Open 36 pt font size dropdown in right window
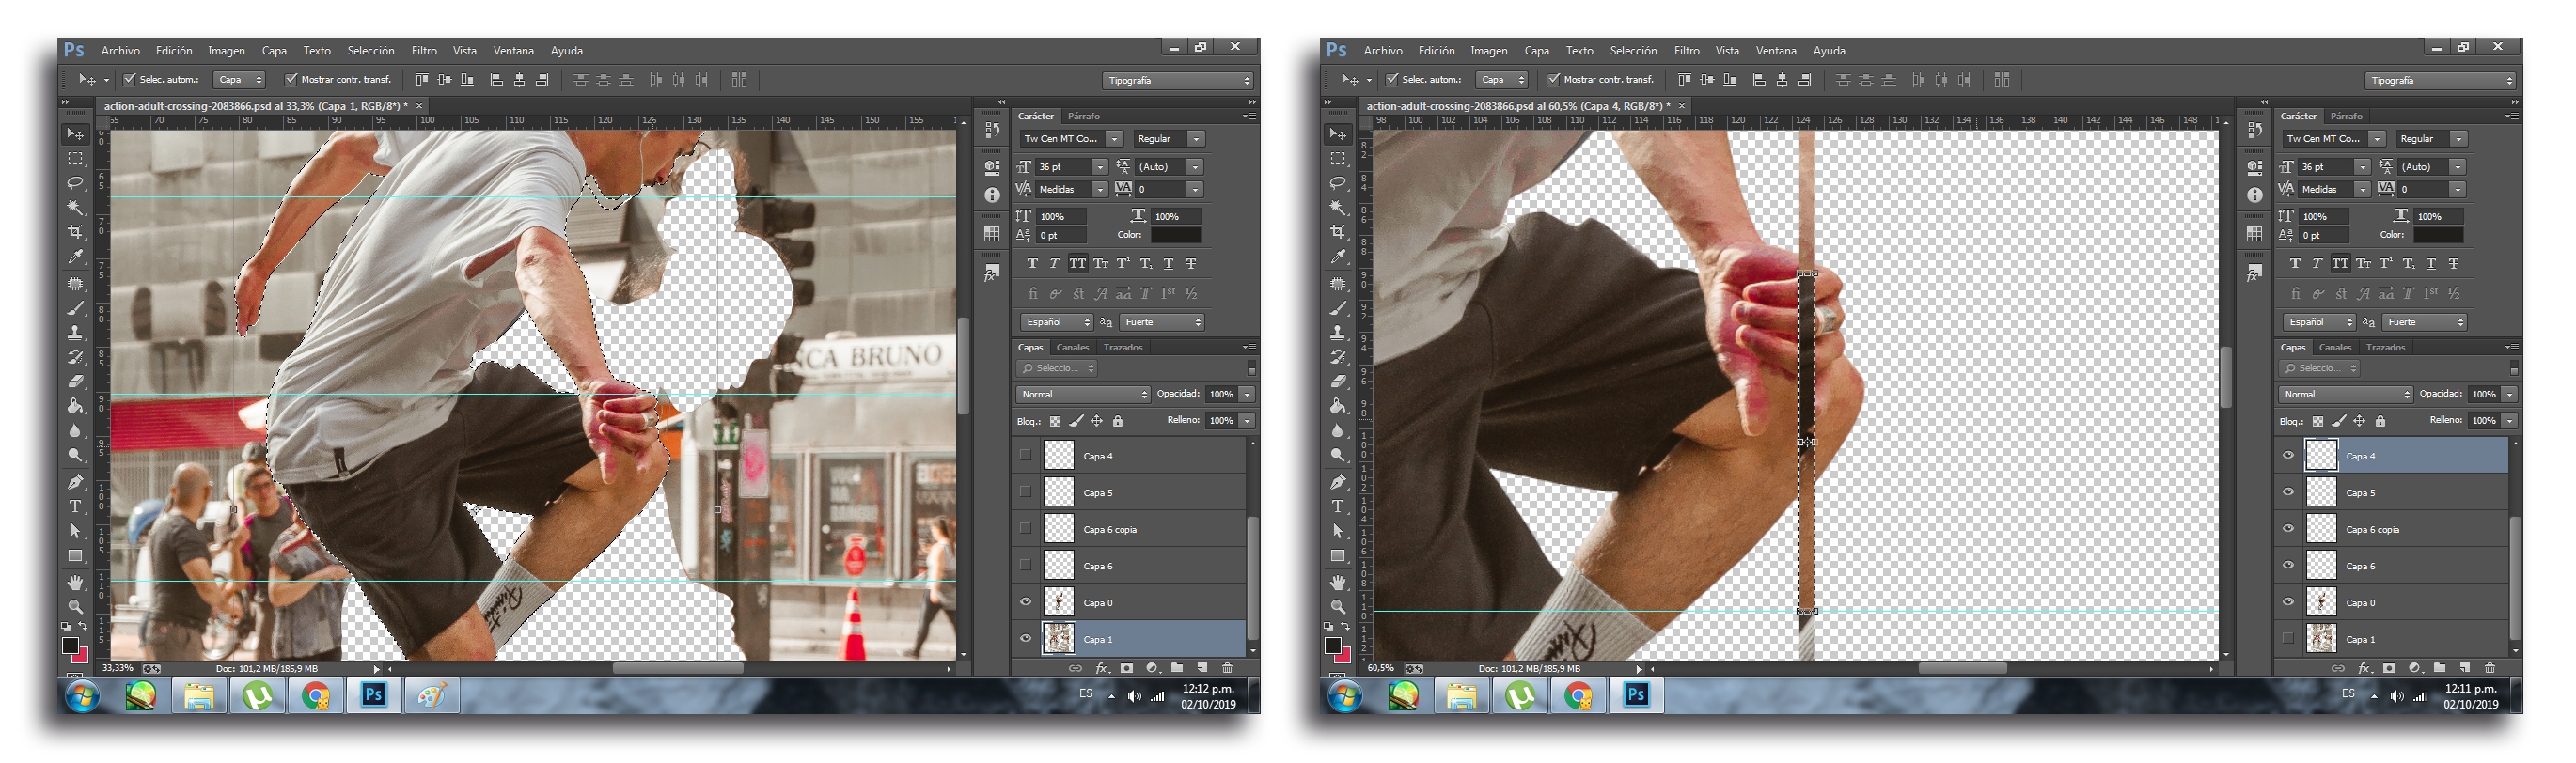 (2361, 167)
